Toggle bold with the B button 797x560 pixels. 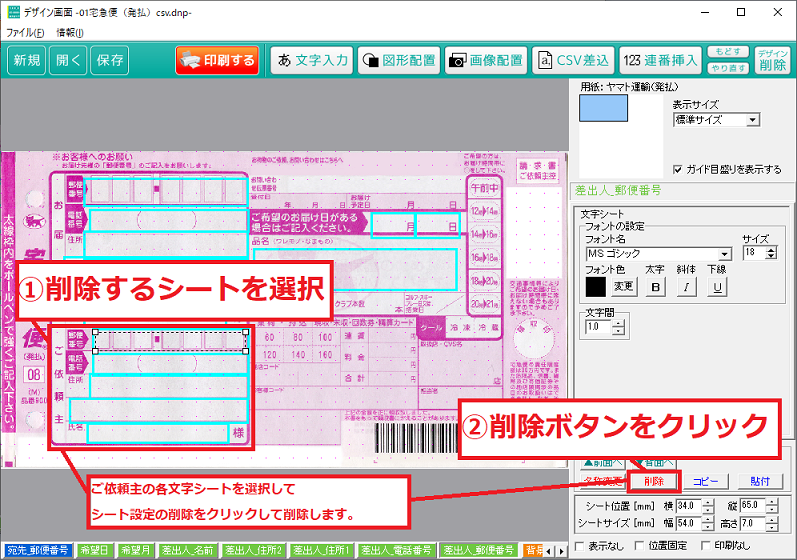coord(656,287)
